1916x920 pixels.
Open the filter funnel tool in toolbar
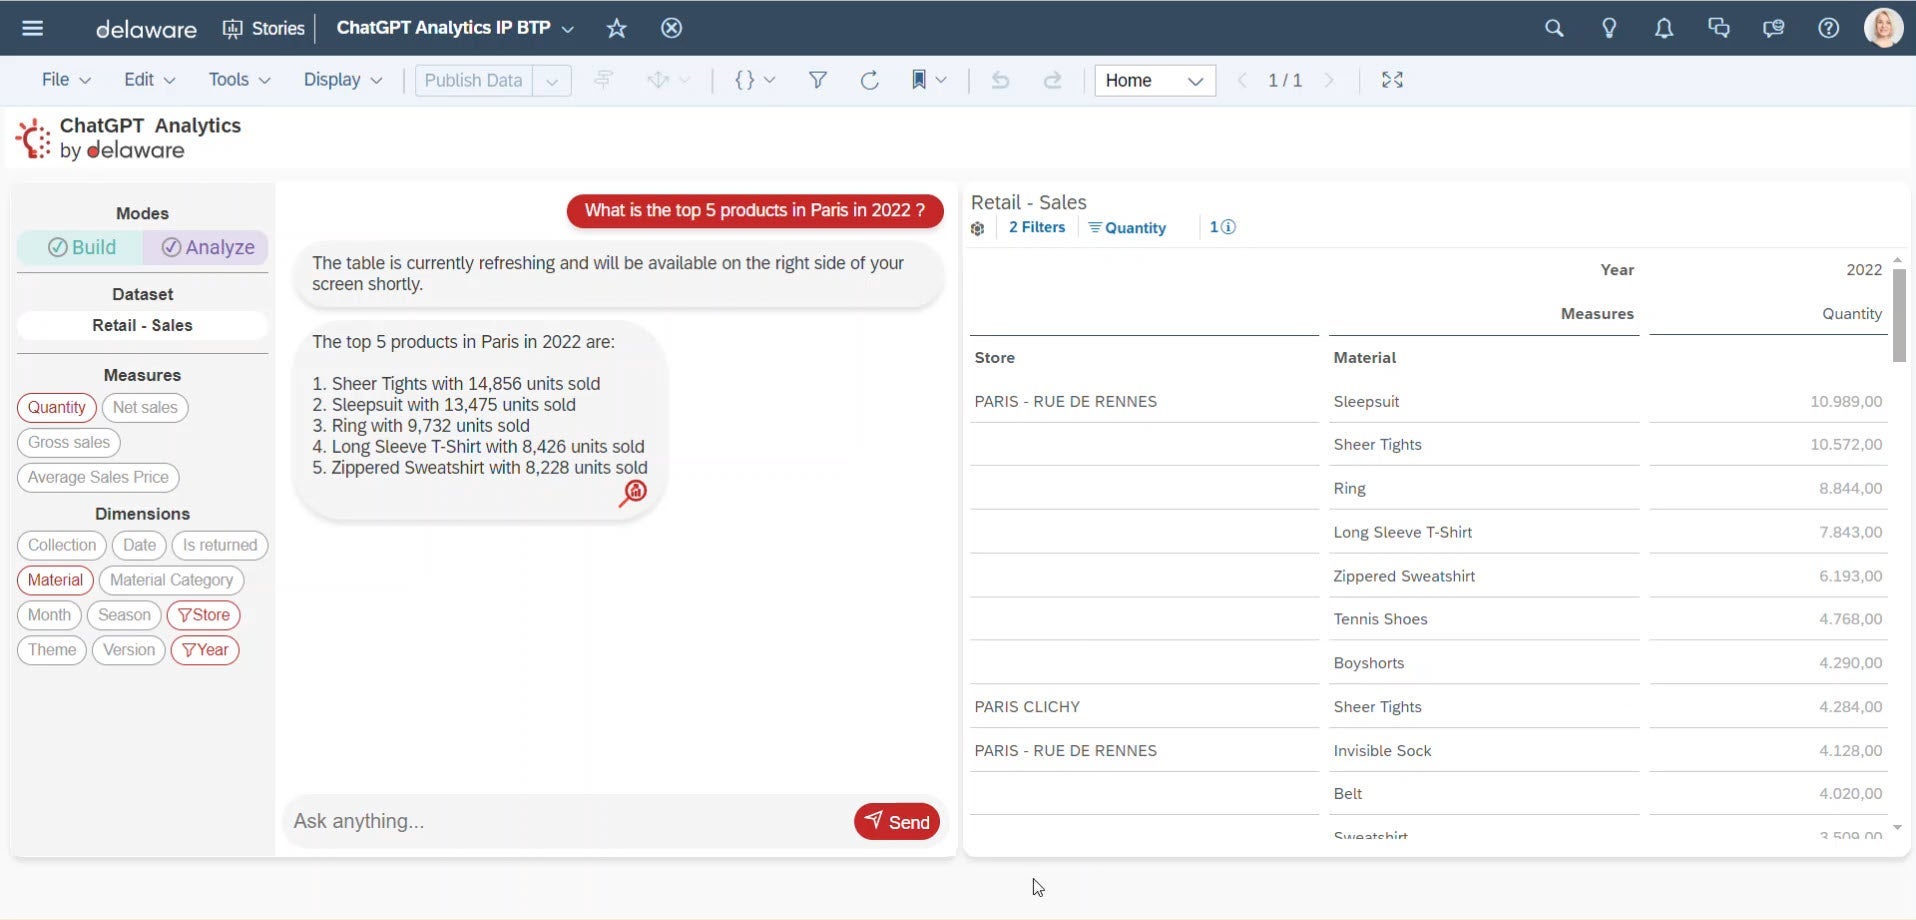[x=817, y=80]
